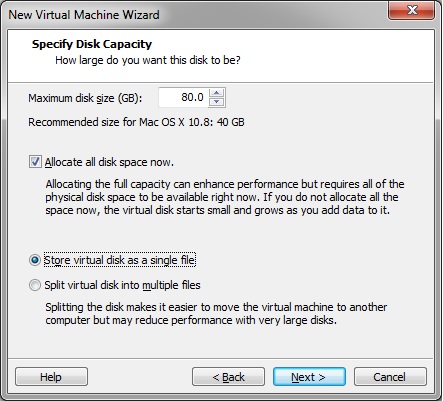Click the "How large do you want this disk" subtitle
The image size is (443, 401).
[148, 60]
